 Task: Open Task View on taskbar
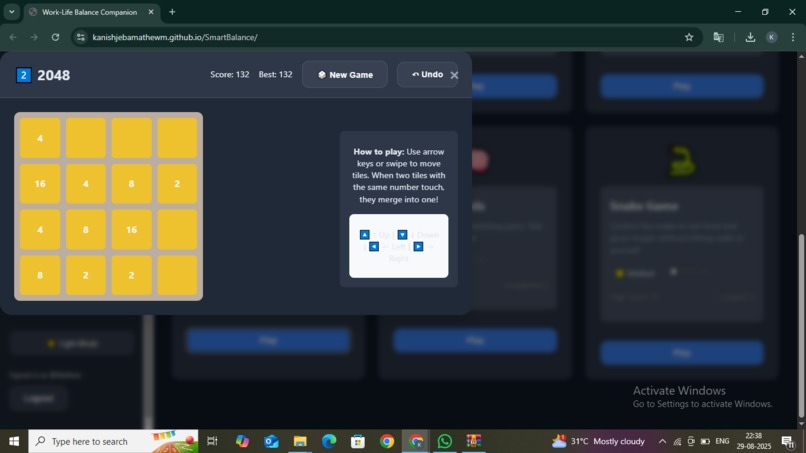tap(212, 441)
